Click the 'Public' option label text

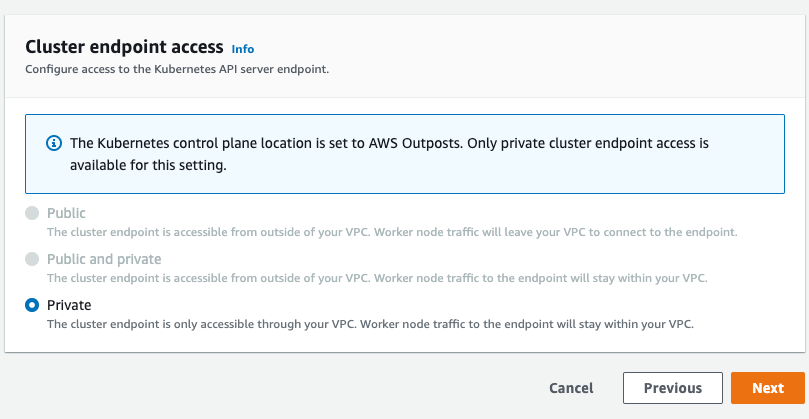click(x=66, y=213)
